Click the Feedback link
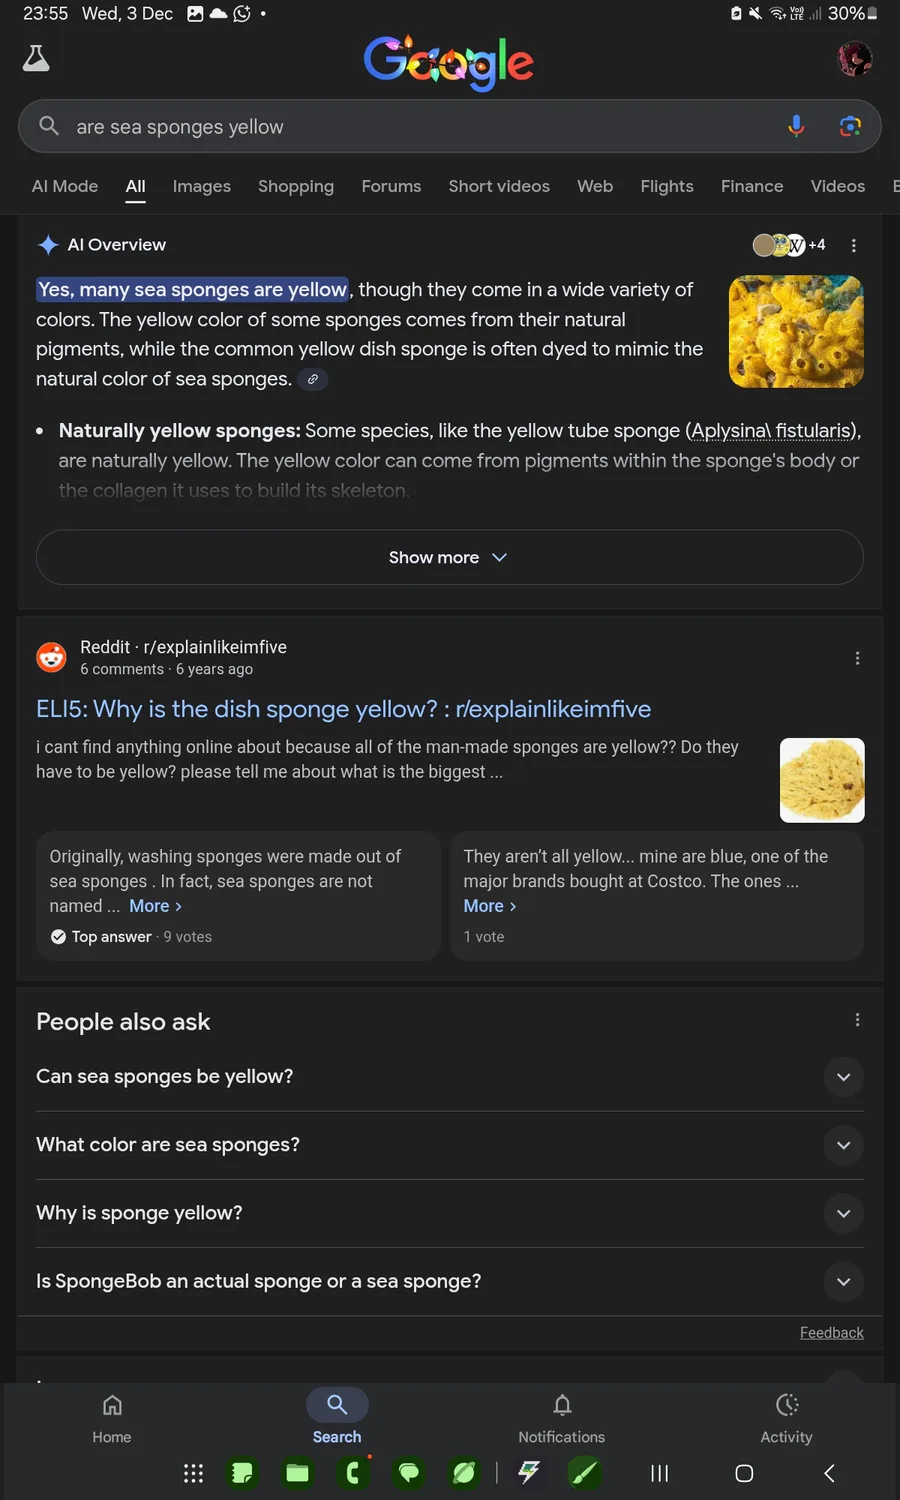 (x=831, y=1333)
